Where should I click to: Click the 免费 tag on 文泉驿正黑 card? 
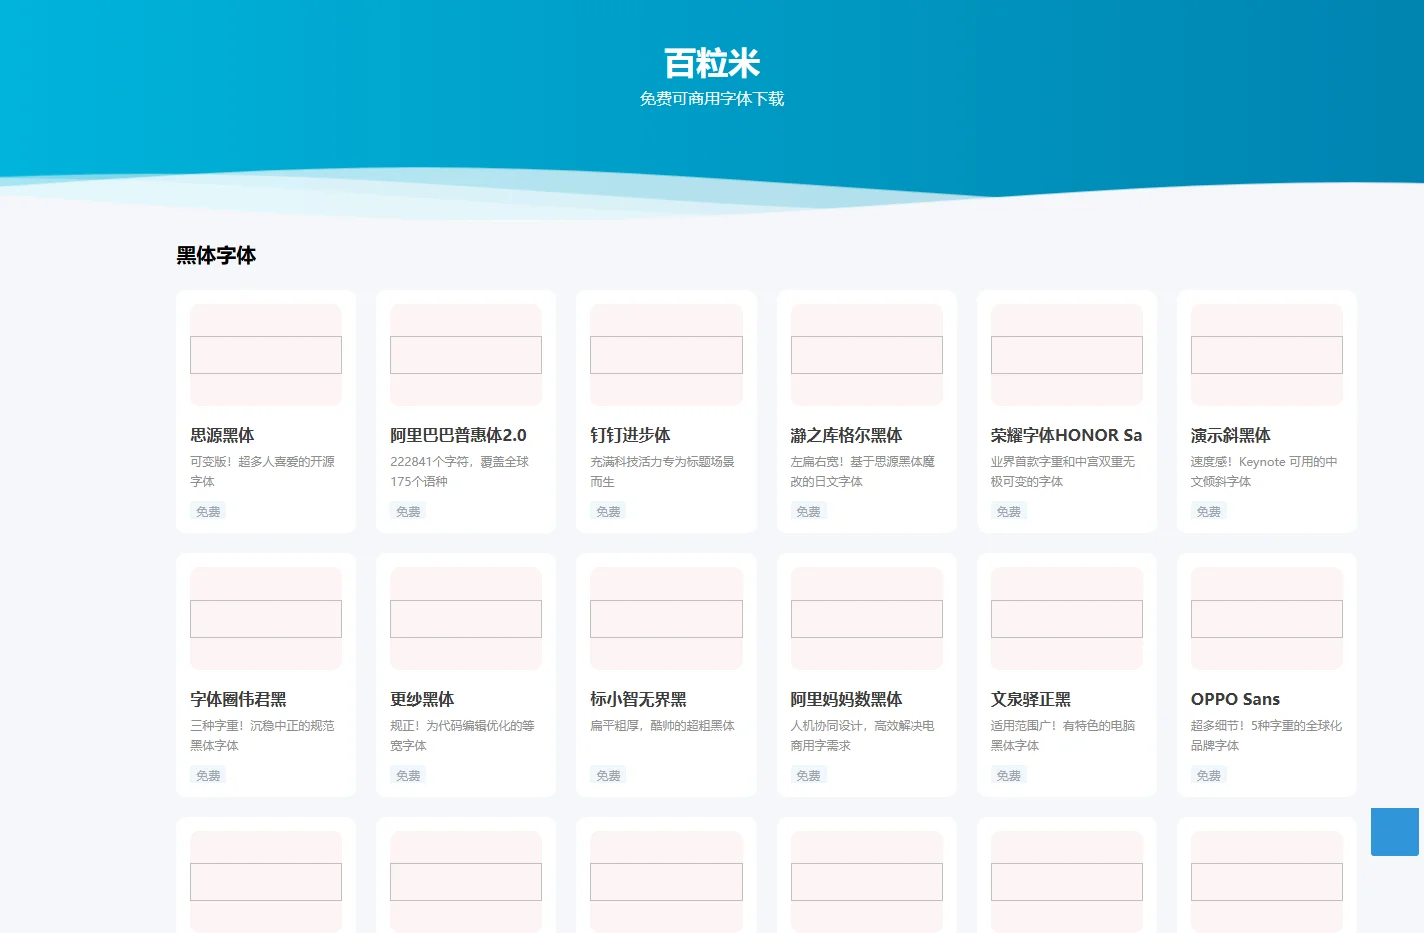[x=1009, y=775]
